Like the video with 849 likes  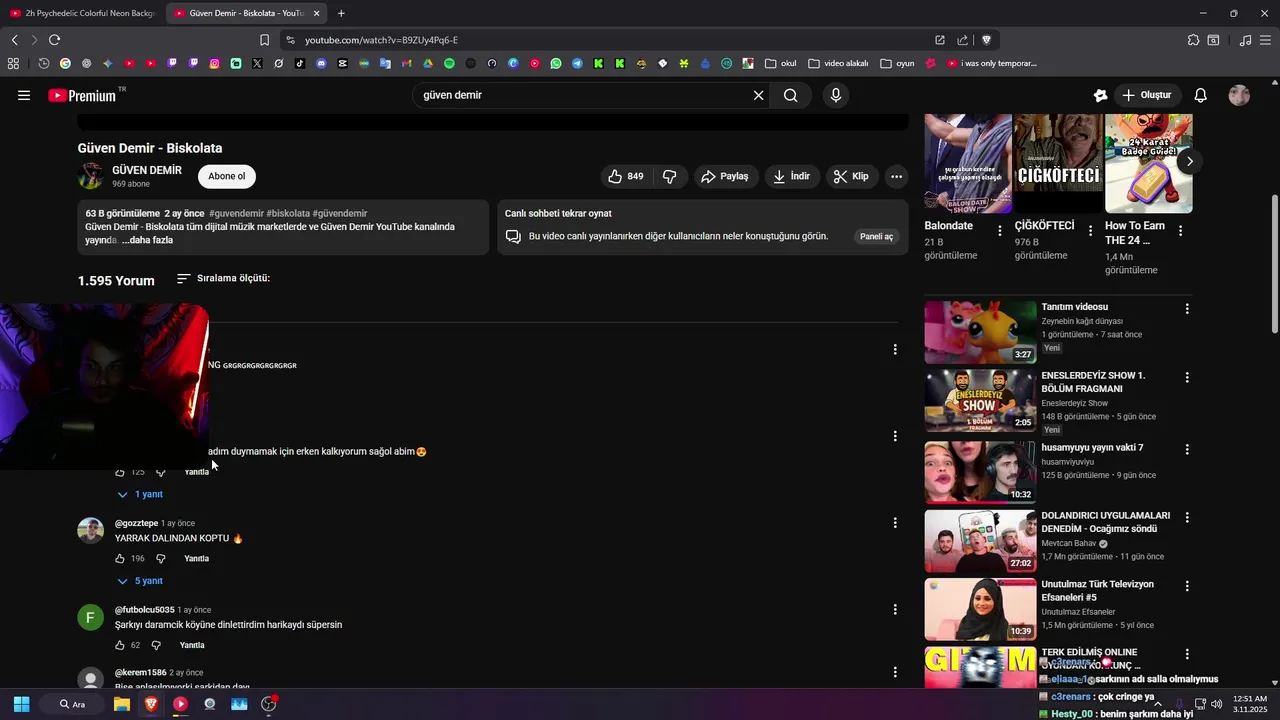627,176
